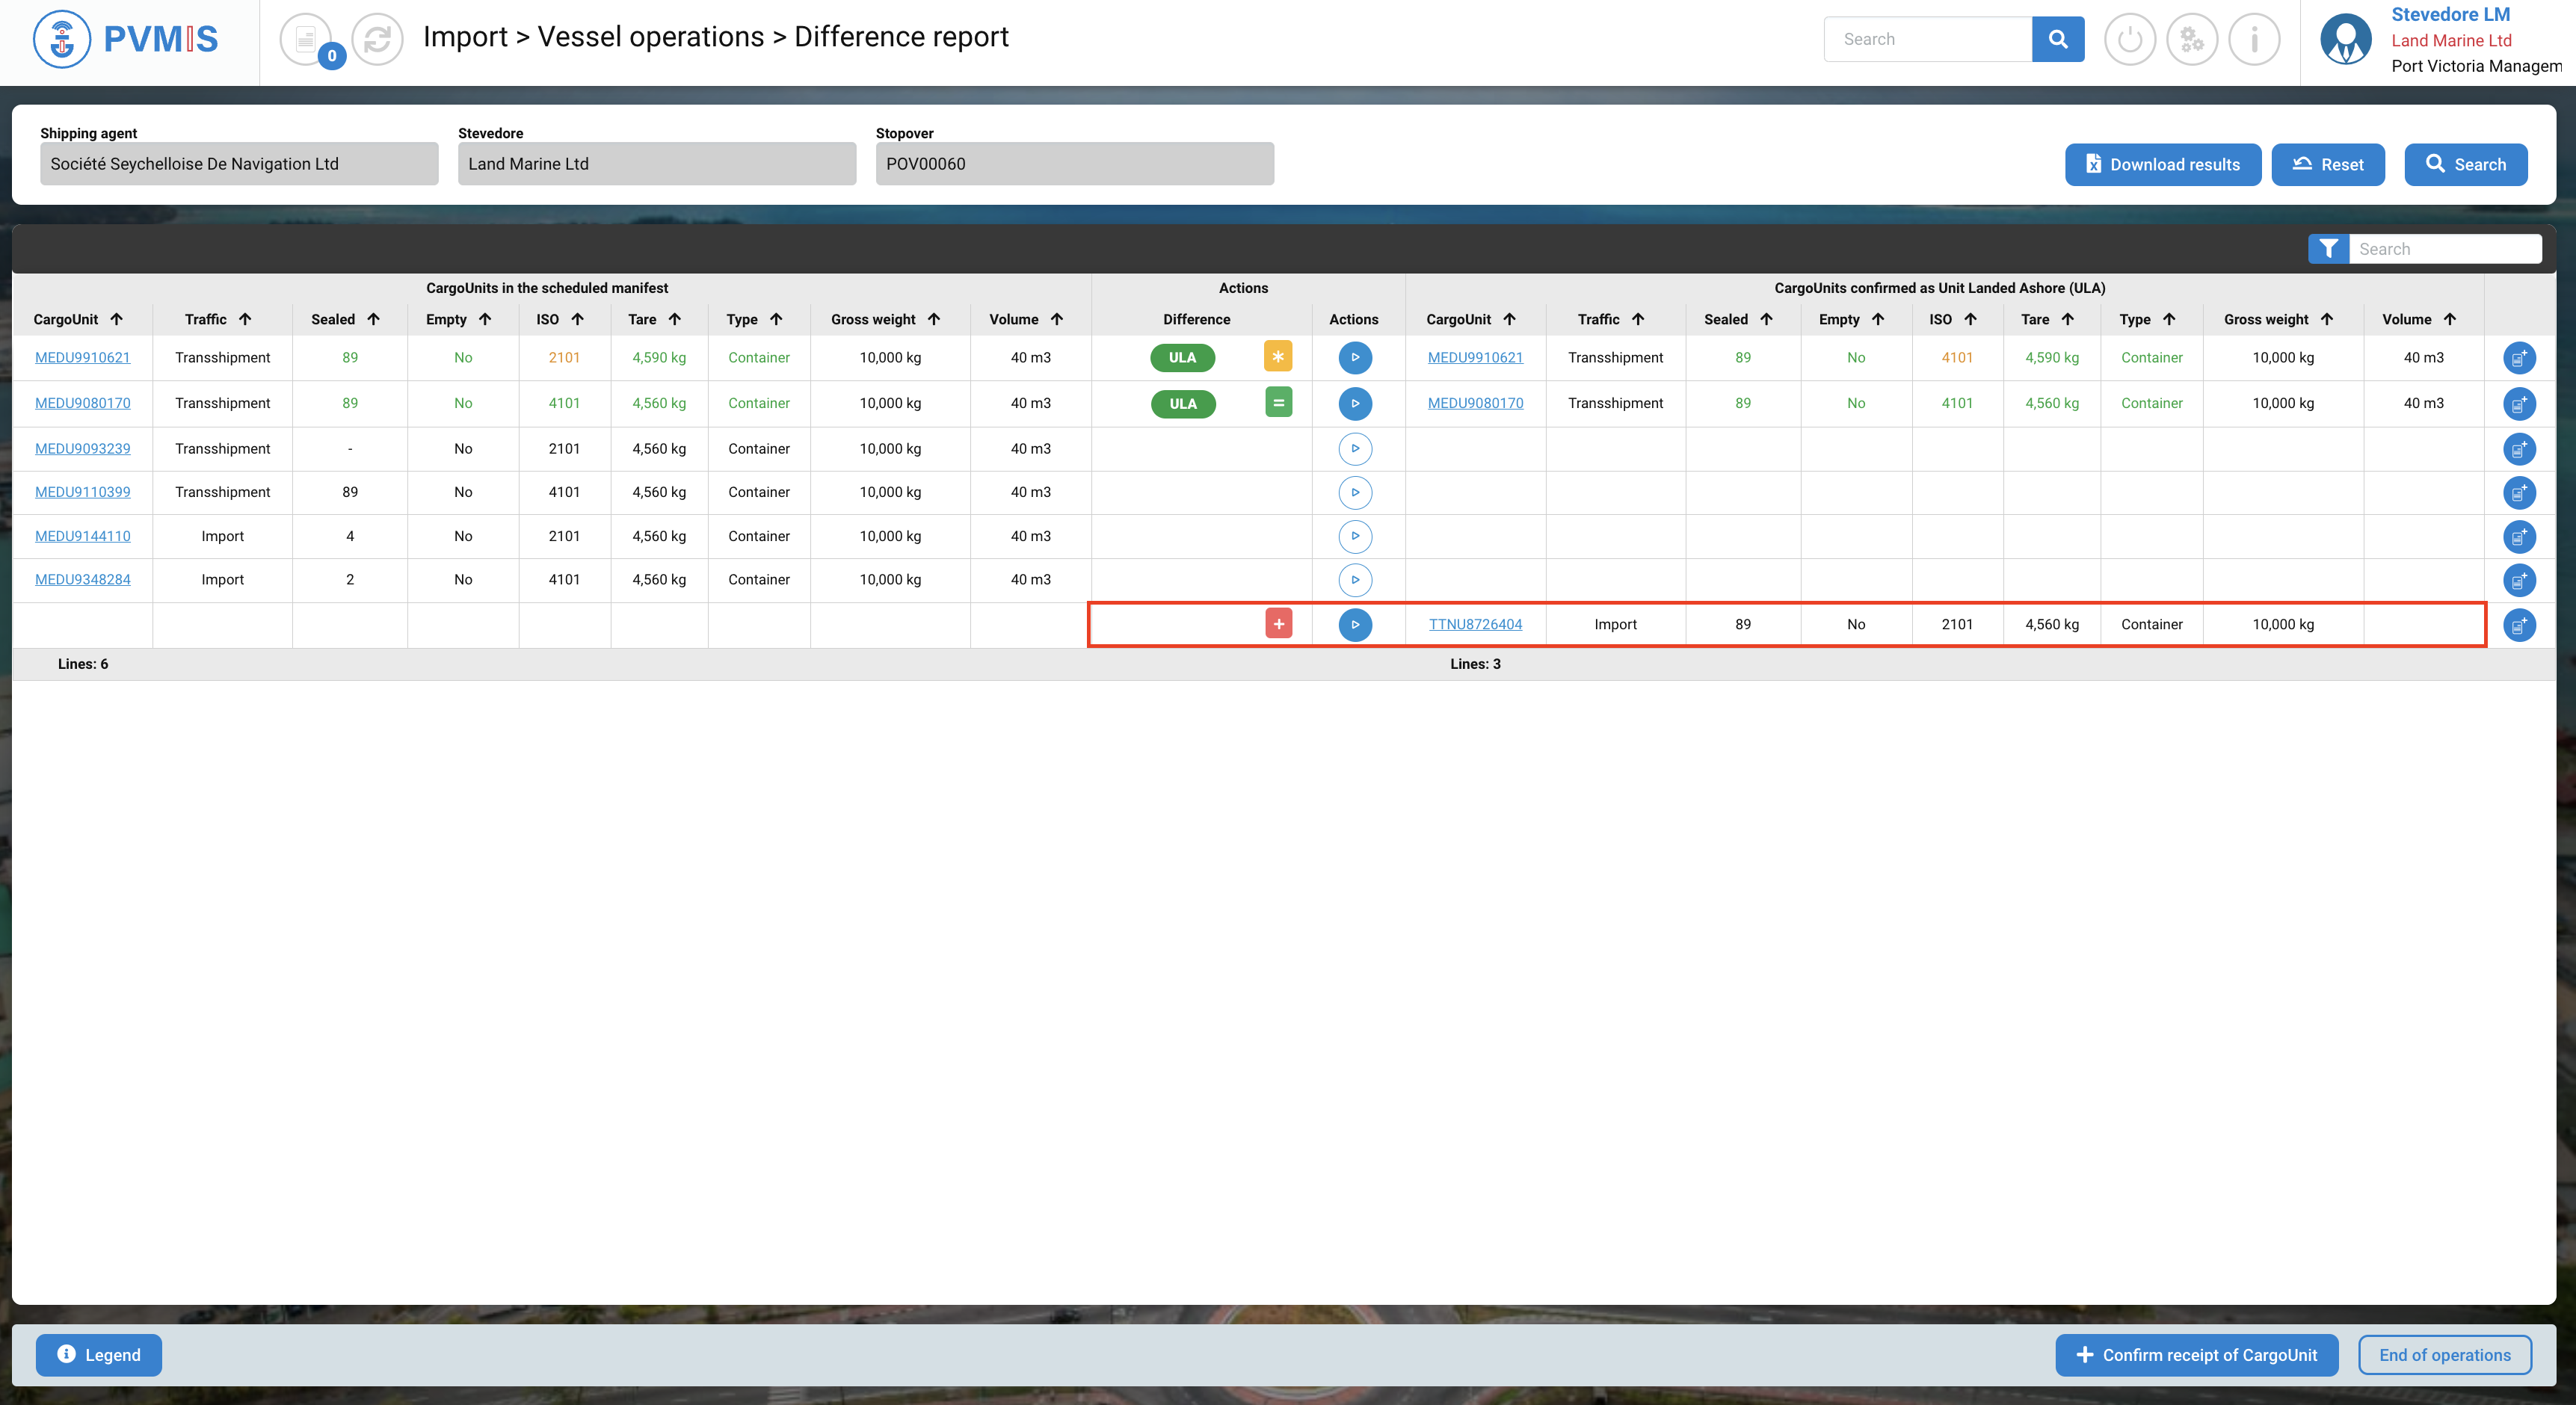Screen dimensions: 2576x1405
Task: Click the table filter funnel icon
Action: (x=2328, y=249)
